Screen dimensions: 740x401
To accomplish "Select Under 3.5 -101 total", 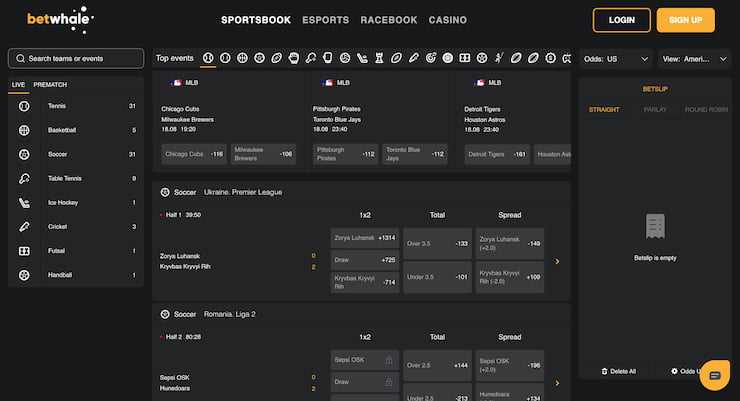I will (437, 277).
